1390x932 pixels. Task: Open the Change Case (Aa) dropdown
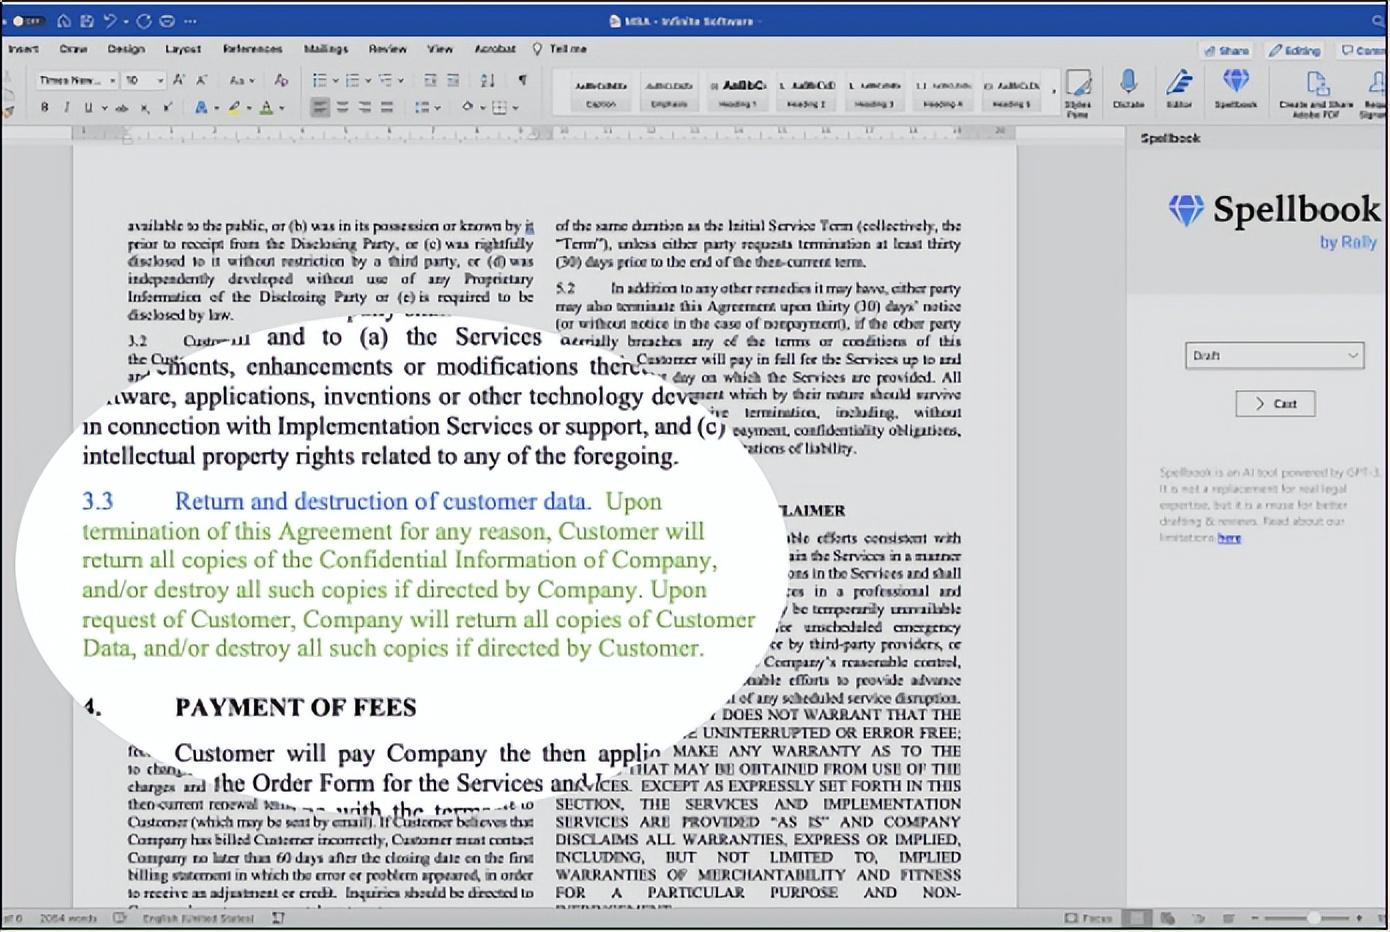click(x=242, y=80)
